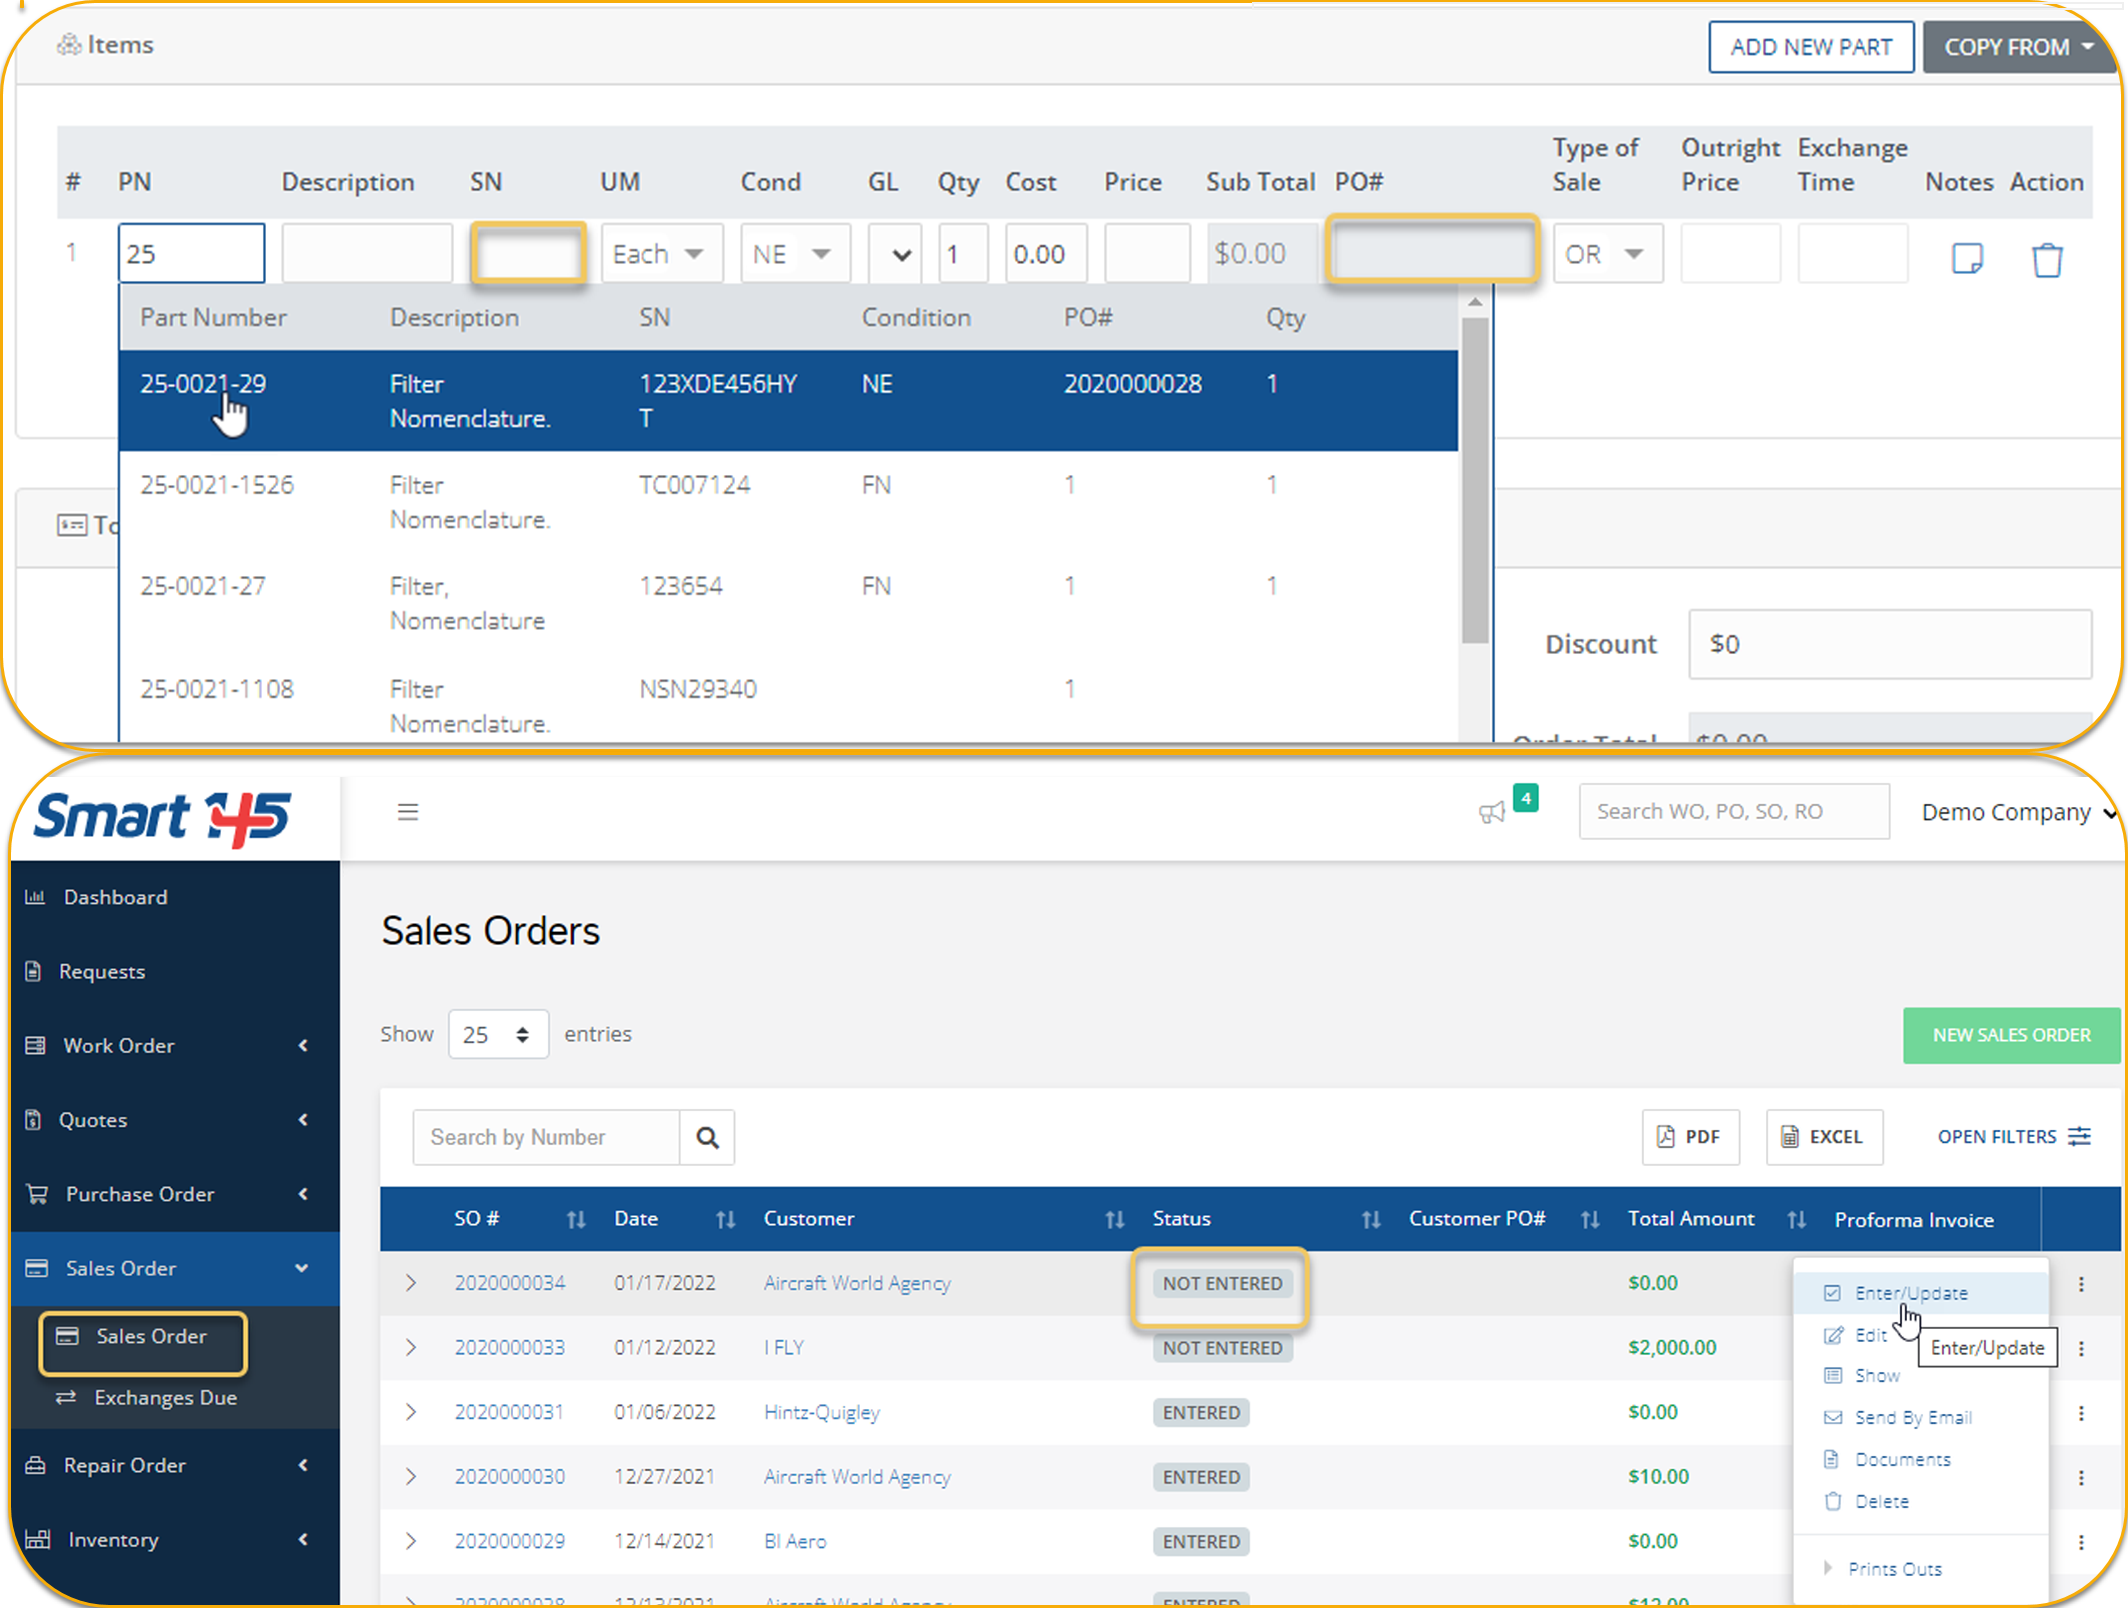
Task: Sort by Date column arrows
Action: [x=726, y=1219]
